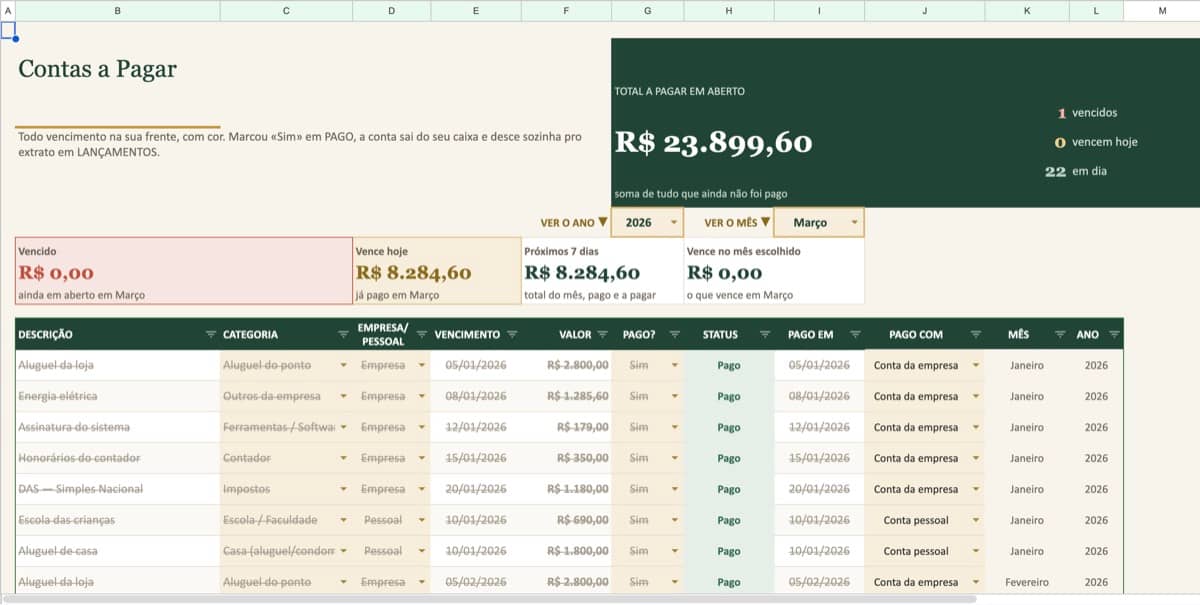Click the horizontal scrollbar at the bottom
The height and width of the screenshot is (605, 1200).
coord(495,599)
